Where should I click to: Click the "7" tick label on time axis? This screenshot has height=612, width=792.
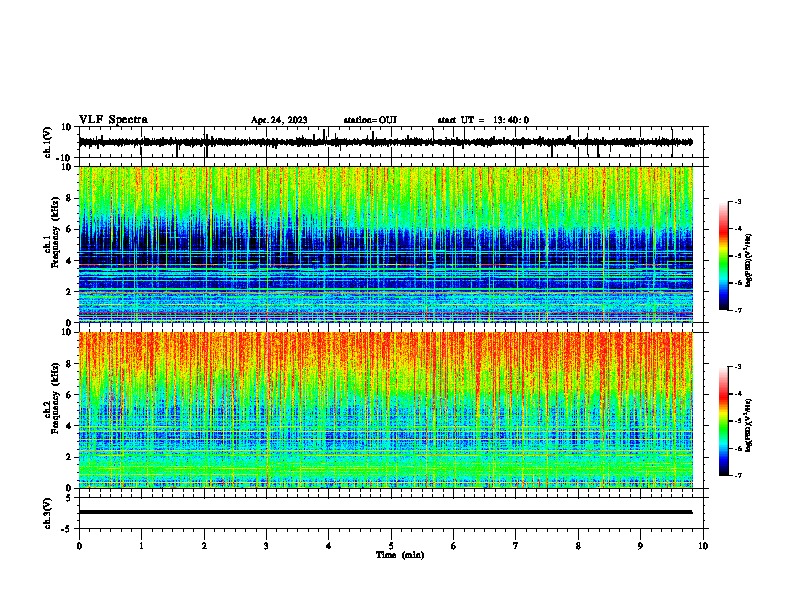point(516,546)
